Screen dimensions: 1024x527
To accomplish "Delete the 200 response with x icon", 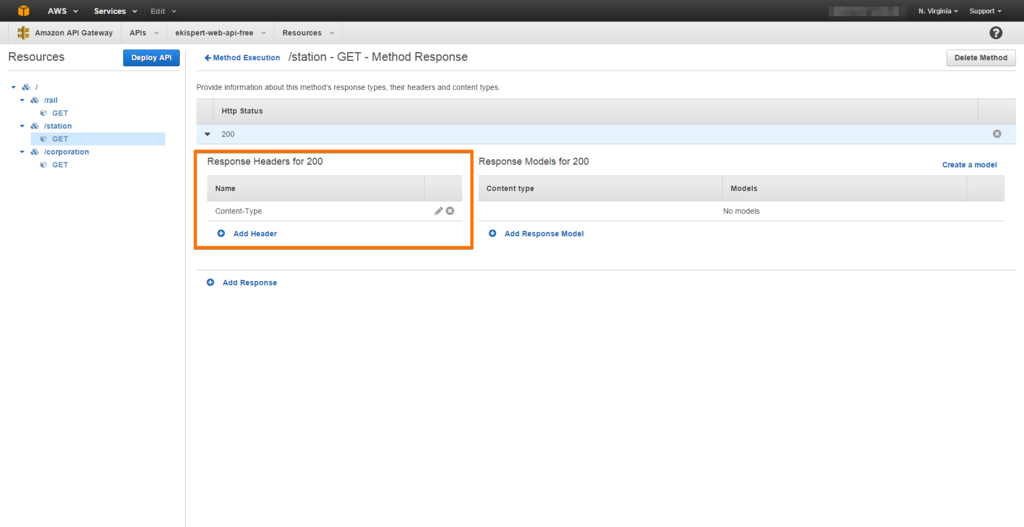I will [997, 134].
